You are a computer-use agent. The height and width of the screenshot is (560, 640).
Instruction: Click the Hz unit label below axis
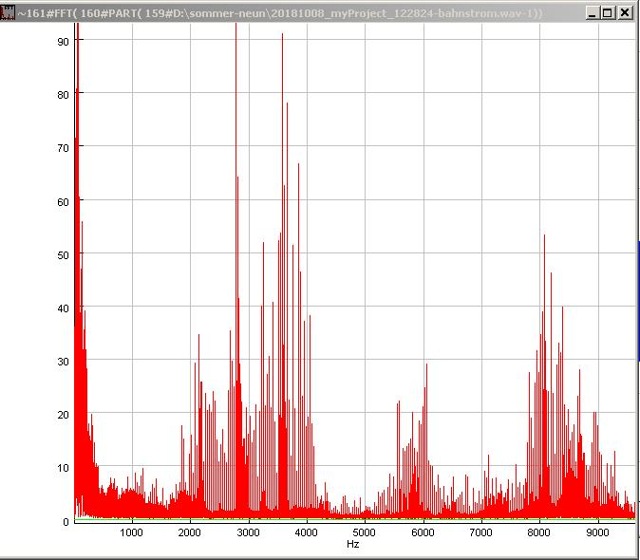click(353, 544)
